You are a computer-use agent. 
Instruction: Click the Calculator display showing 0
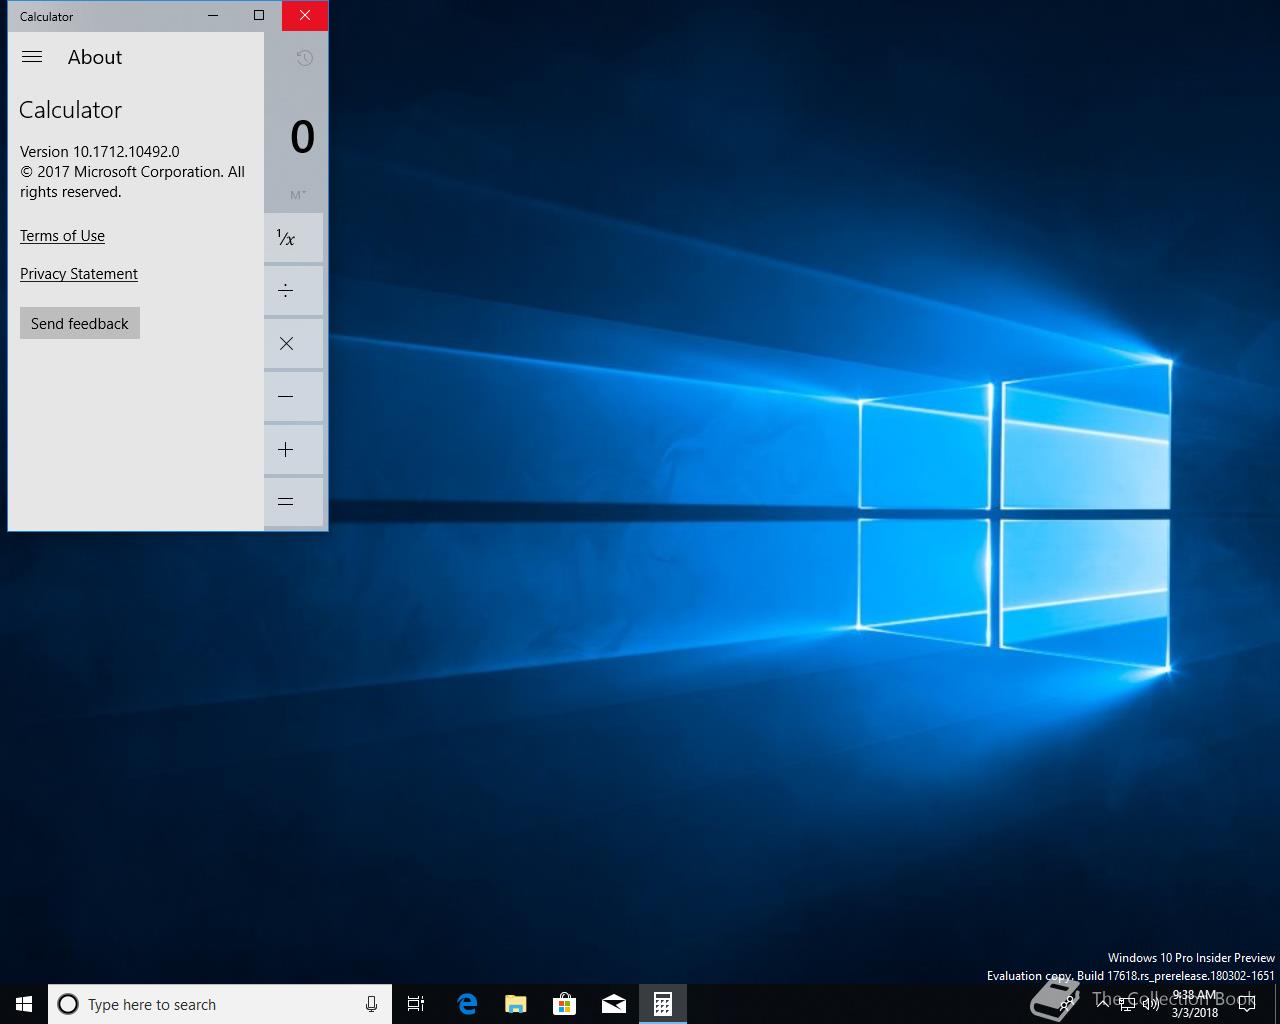tap(302, 137)
